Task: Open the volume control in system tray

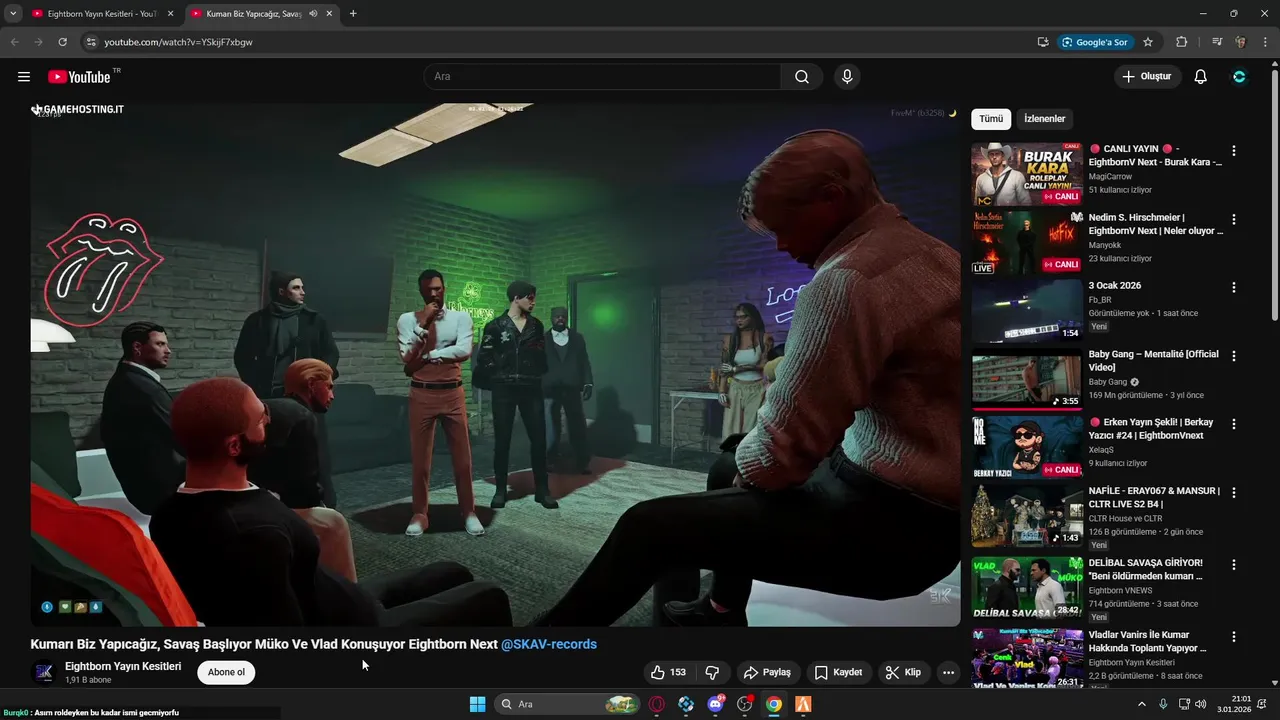Action: [1200, 704]
